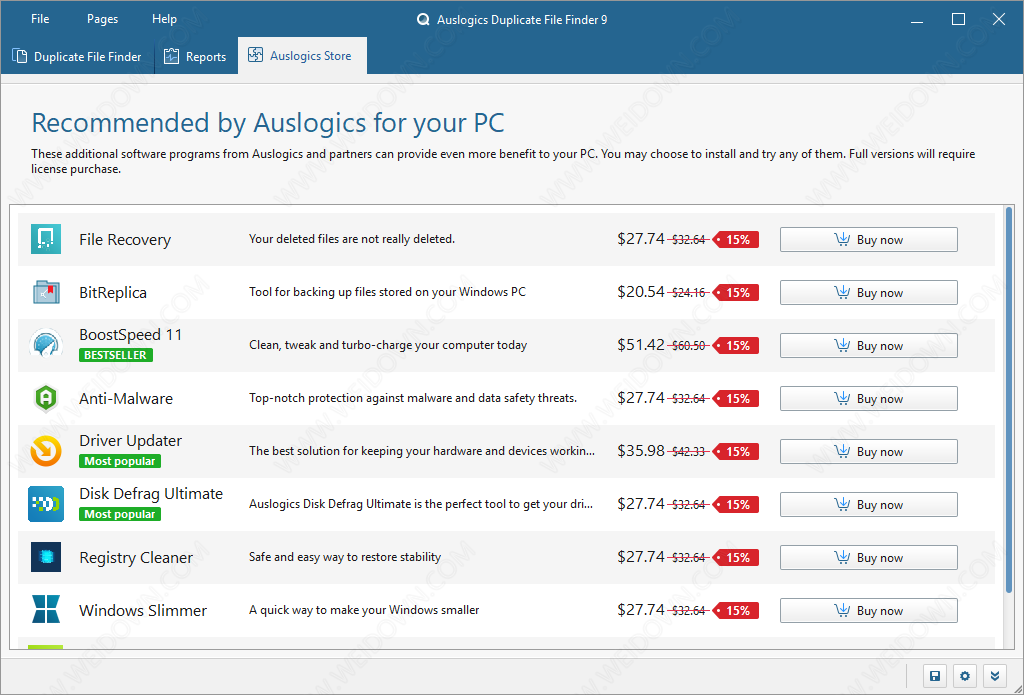Click the BitReplica folder icon
Viewport: 1024px width, 695px height.
[x=46, y=292]
